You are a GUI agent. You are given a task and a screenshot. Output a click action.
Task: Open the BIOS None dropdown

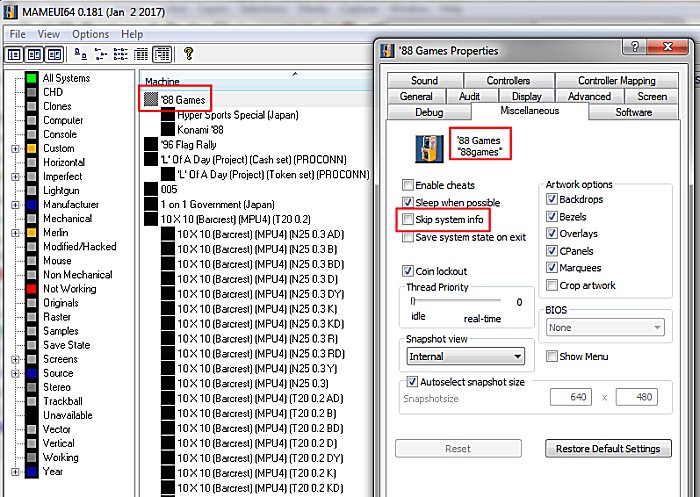pos(605,327)
